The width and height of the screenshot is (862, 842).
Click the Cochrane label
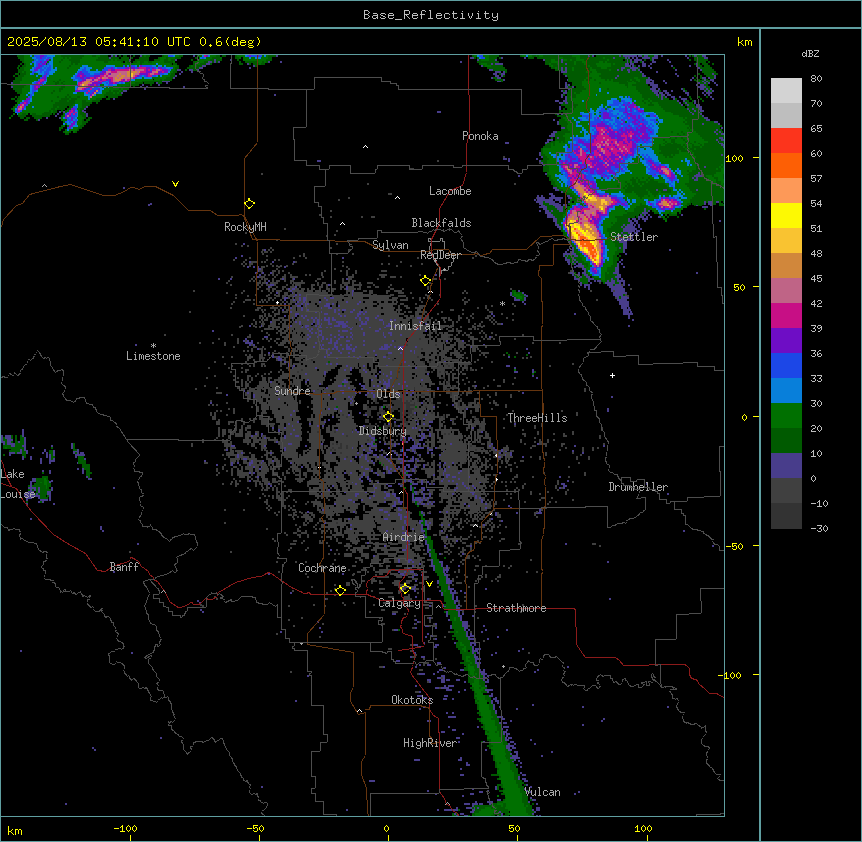coord(322,568)
